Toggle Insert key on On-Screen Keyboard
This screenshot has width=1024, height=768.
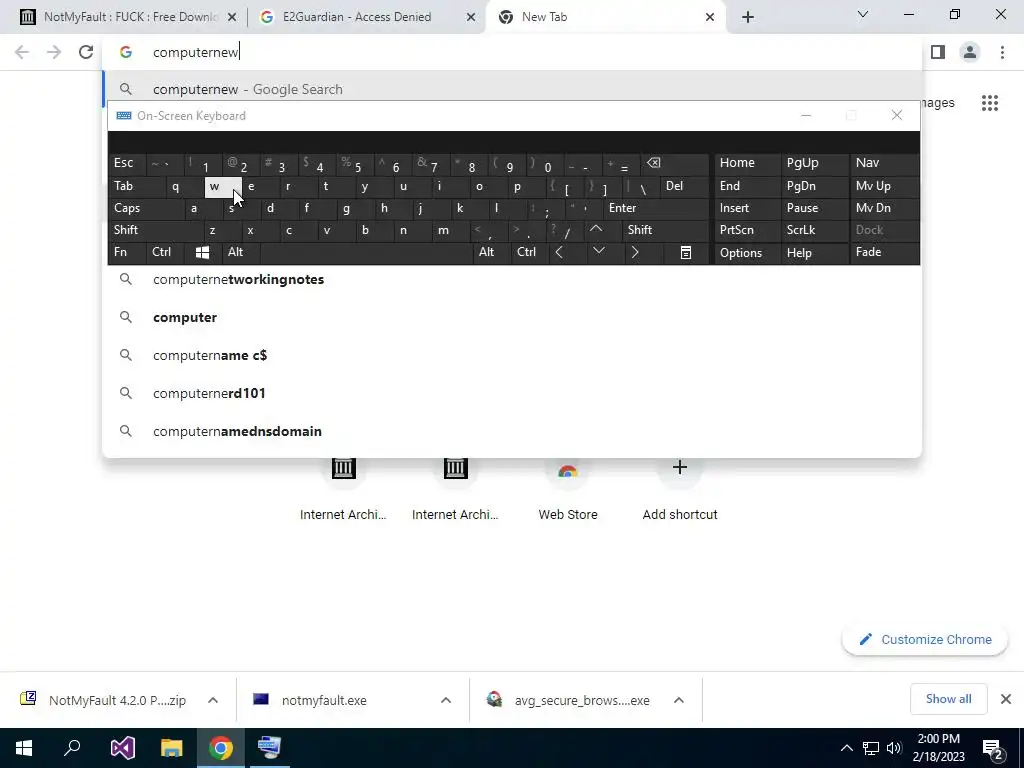tap(746, 208)
